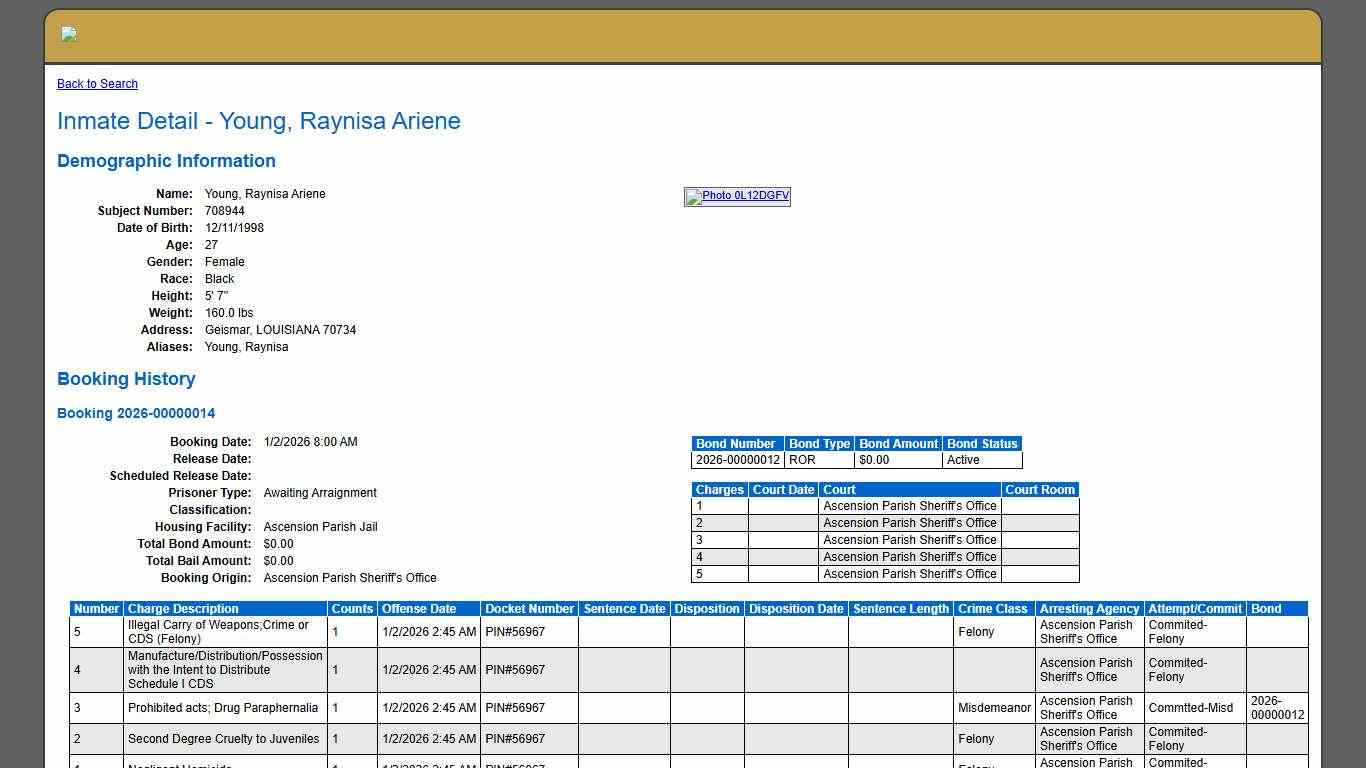Click the Active bond status cell

point(963,461)
